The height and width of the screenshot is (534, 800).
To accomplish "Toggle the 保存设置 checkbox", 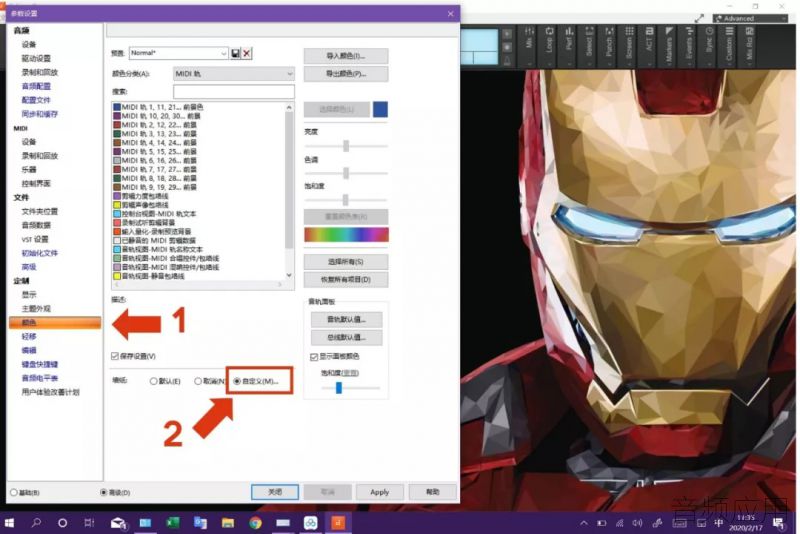I will click(115, 356).
